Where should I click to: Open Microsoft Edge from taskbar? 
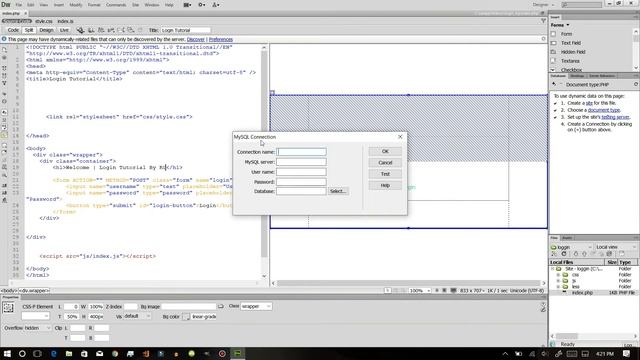coord(53,353)
